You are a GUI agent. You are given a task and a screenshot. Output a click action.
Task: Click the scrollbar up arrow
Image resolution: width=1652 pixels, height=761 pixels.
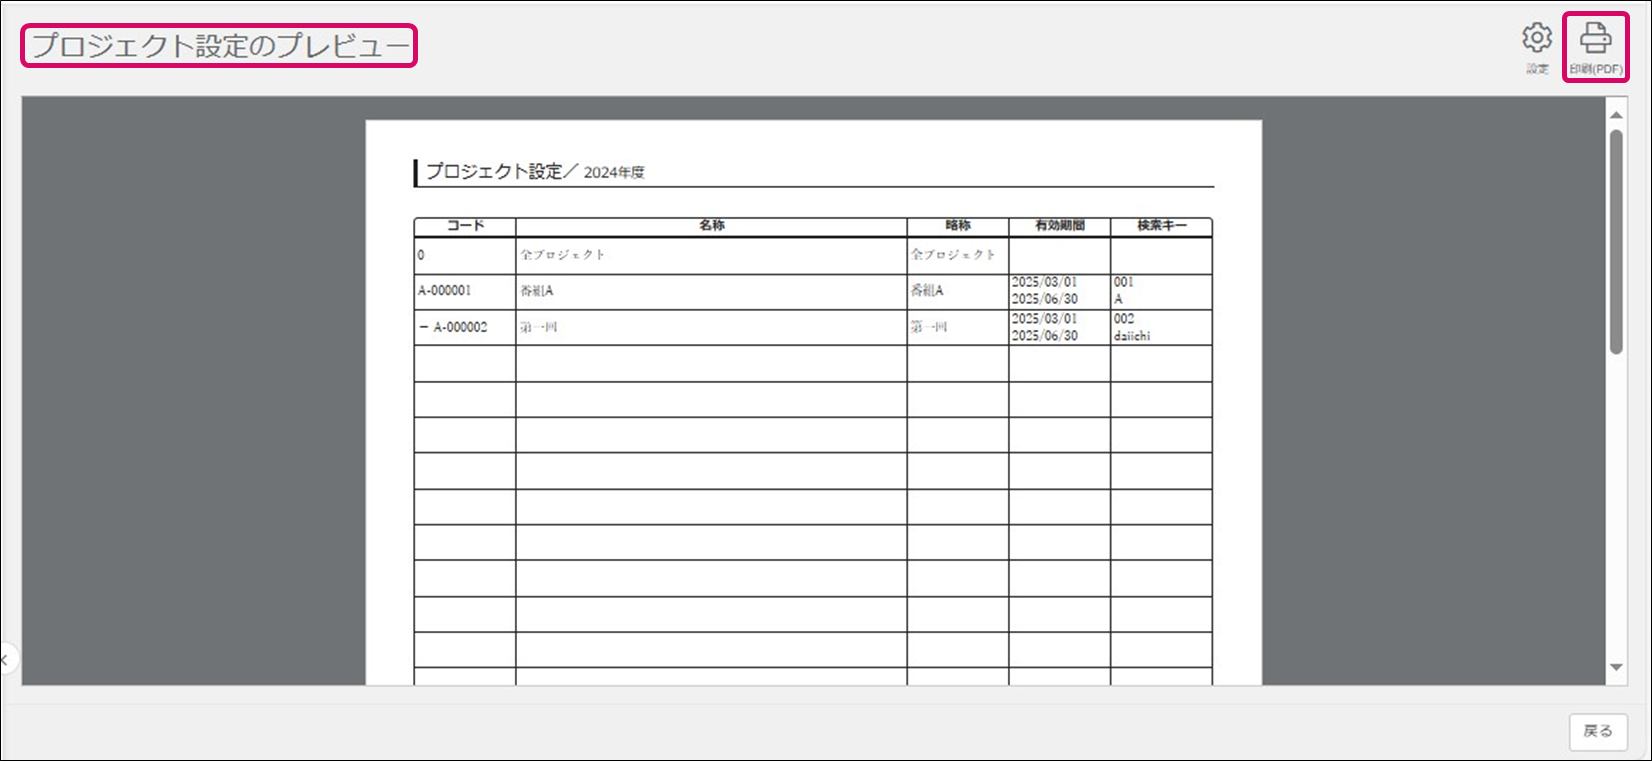point(1616,115)
